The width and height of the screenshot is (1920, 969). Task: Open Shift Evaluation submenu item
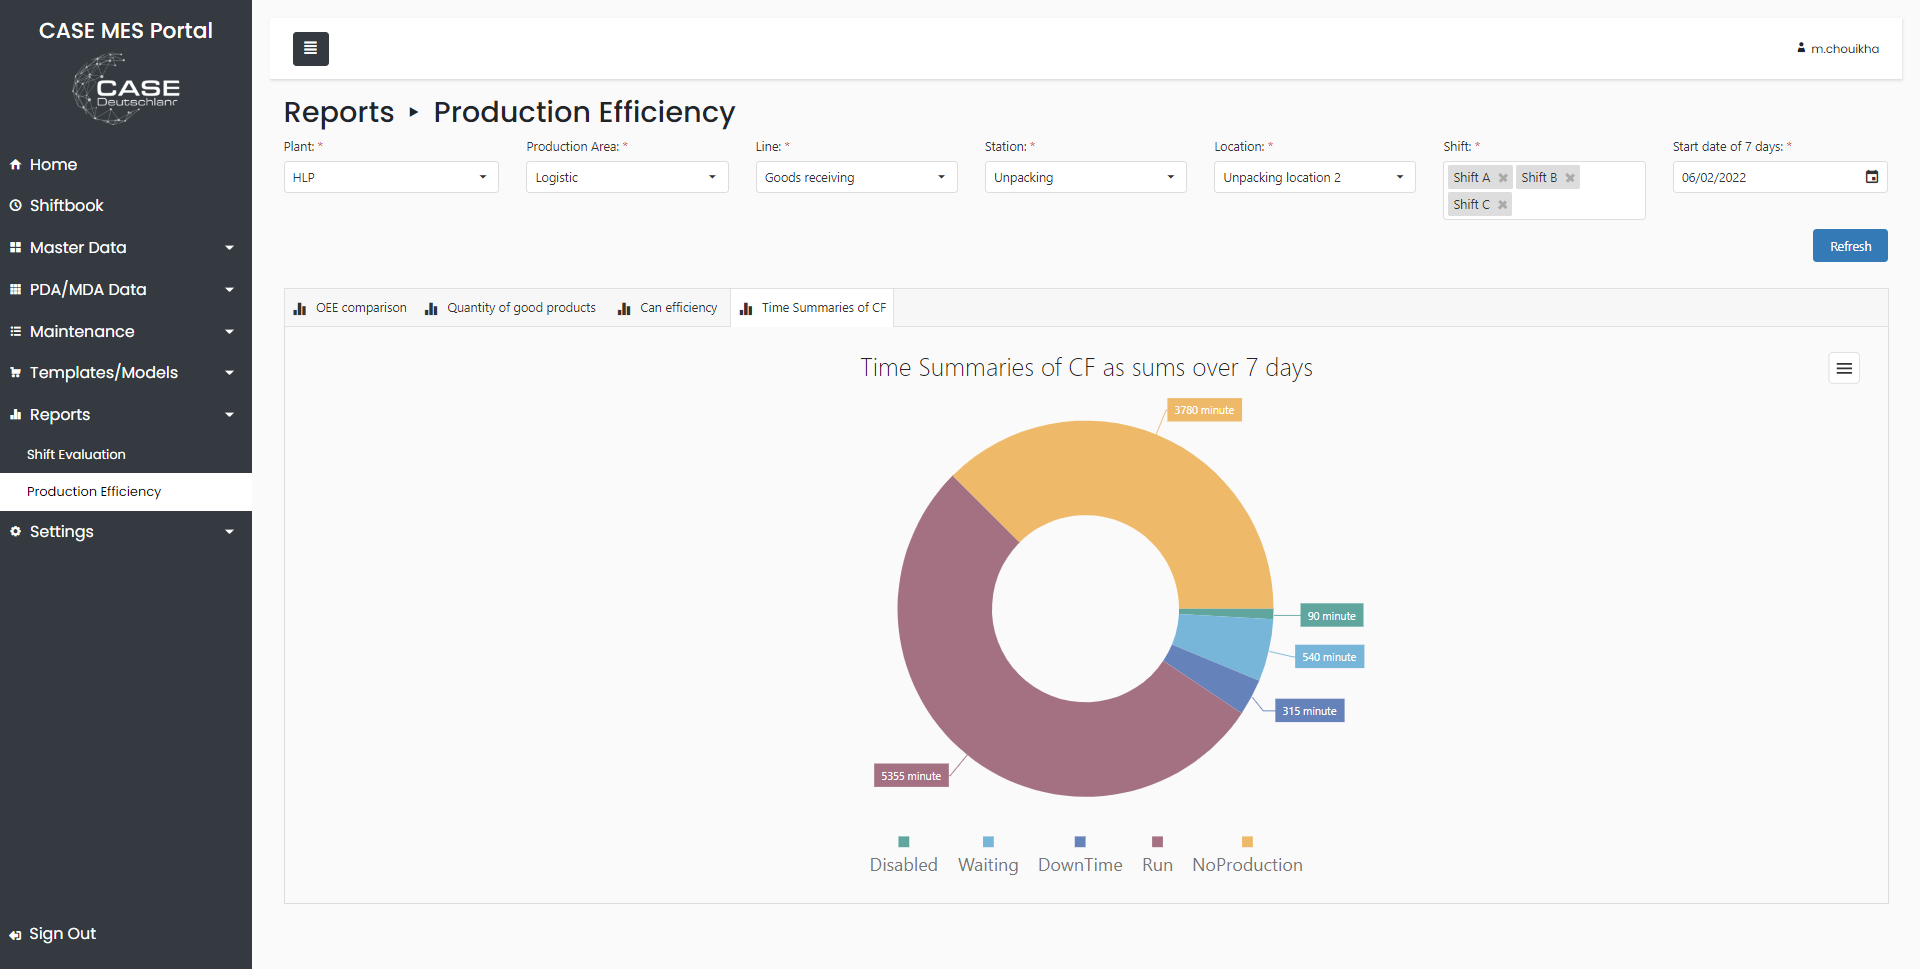coord(126,454)
